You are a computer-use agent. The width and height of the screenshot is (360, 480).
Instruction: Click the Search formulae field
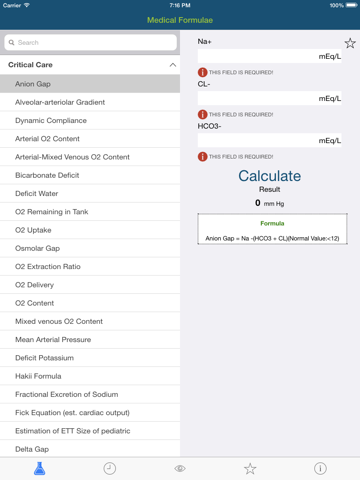coord(90,43)
